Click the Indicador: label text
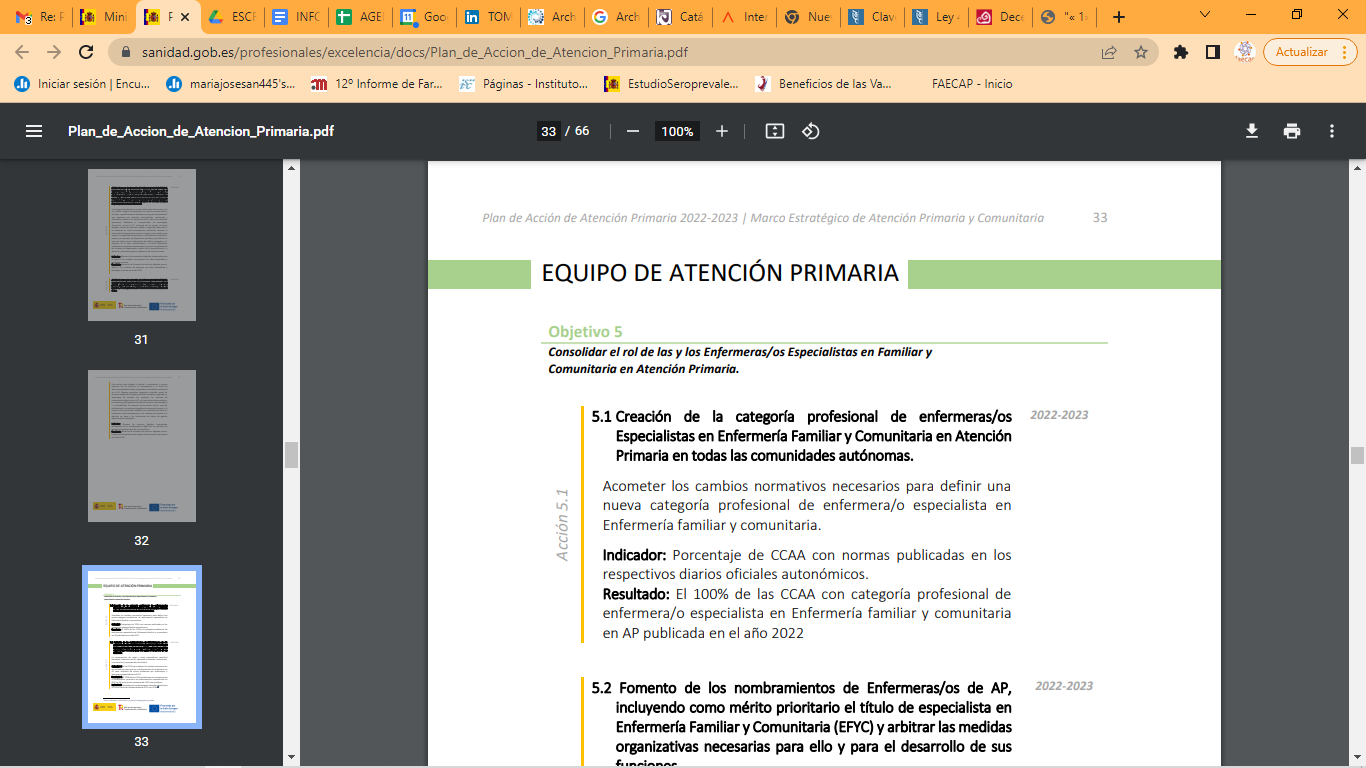This screenshot has width=1366, height=768. pyautogui.click(x=634, y=555)
